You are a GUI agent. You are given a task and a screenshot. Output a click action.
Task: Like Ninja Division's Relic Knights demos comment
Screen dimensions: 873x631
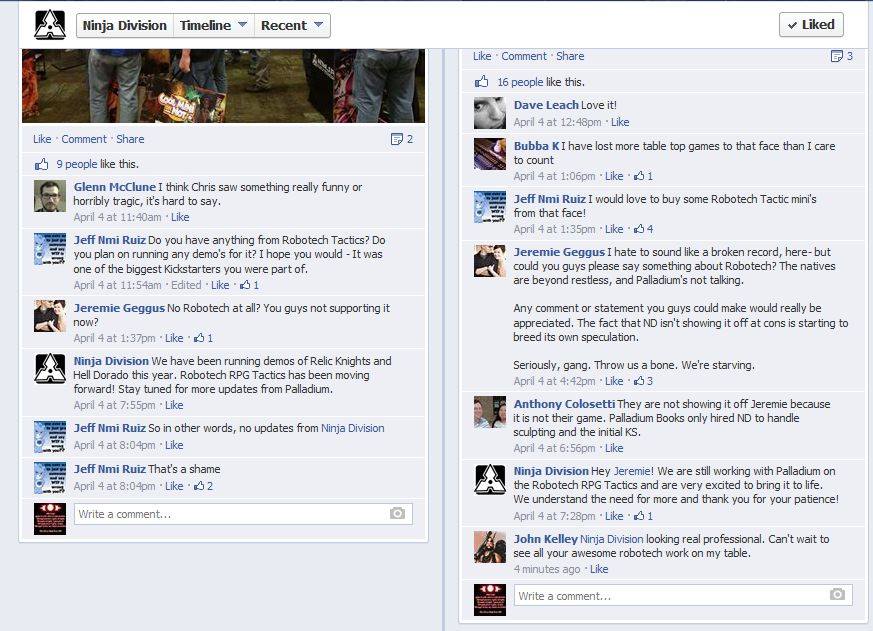pyautogui.click(x=174, y=405)
